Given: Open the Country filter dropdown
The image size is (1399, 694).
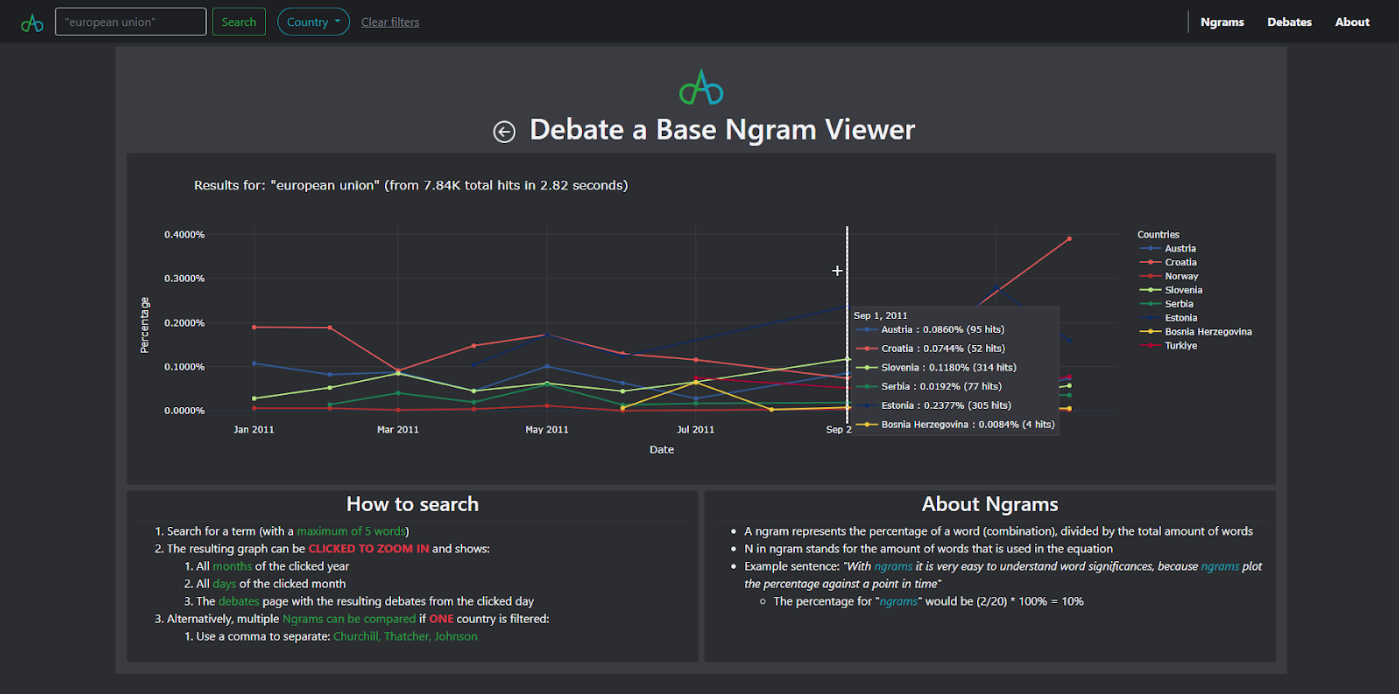Looking at the screenshot, I should pyautogui.click(x=313, y=22).
